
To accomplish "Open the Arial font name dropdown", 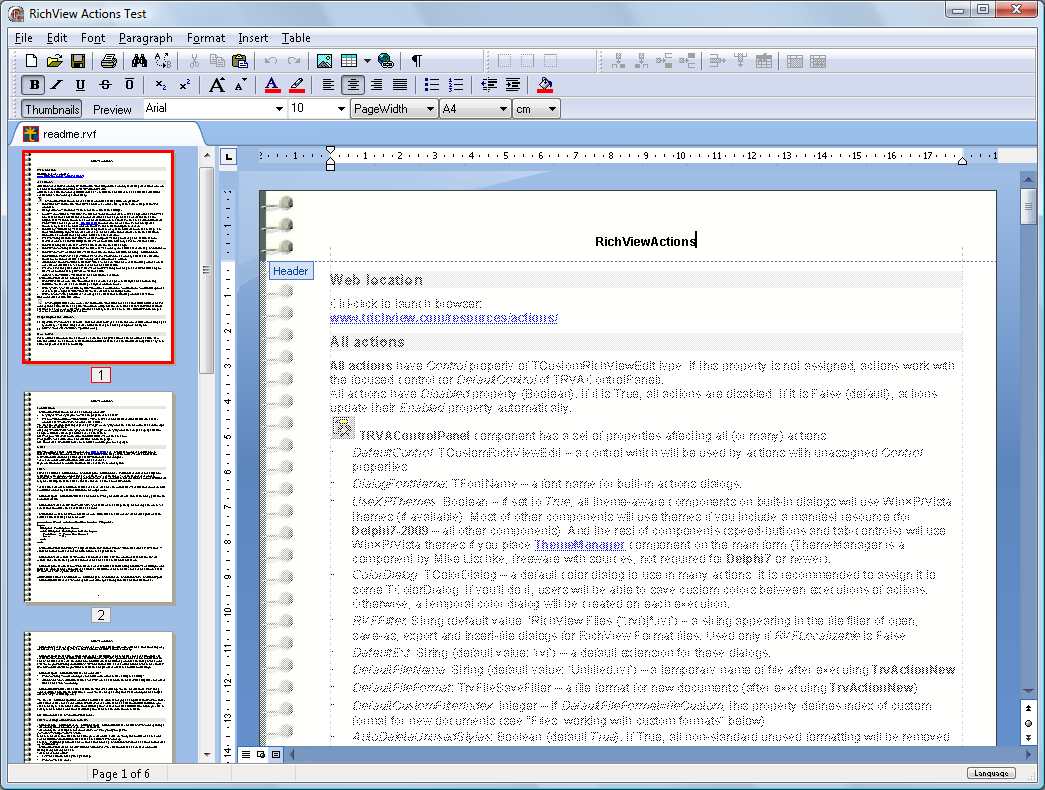I will pyautogui.click(x=279, y=109).
